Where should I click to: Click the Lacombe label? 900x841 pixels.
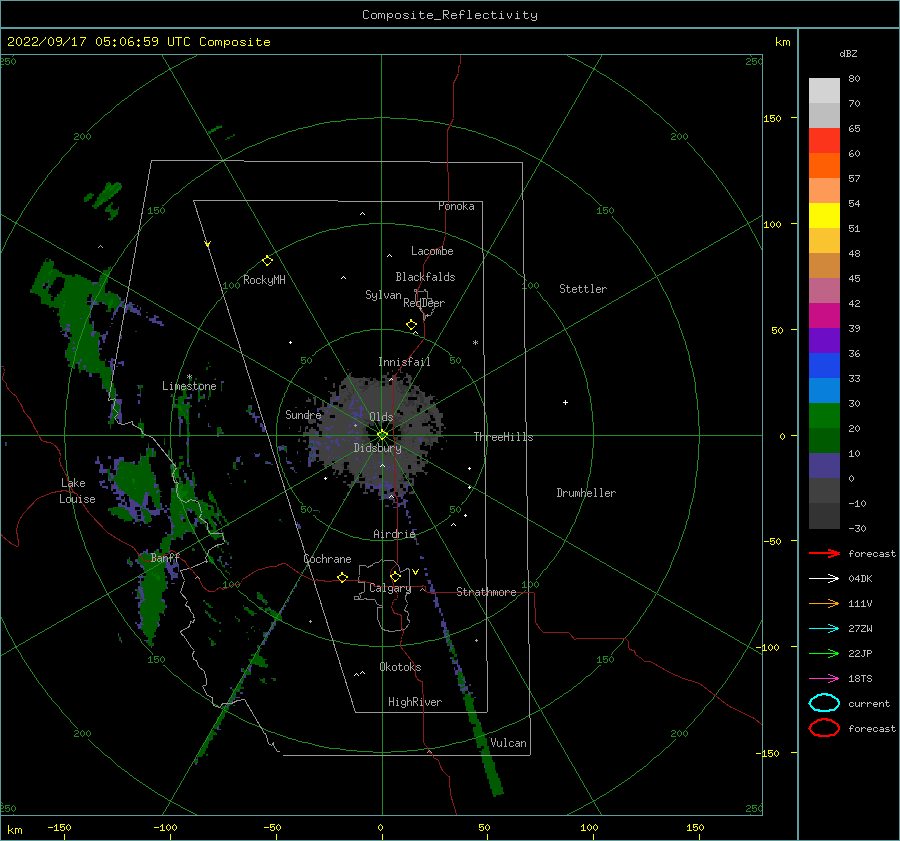click(x=432, y=251)
